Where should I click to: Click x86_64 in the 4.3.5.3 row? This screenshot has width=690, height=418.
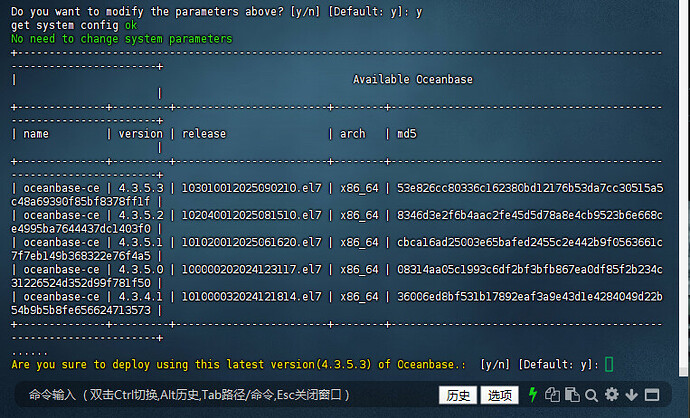click(359, 188)
